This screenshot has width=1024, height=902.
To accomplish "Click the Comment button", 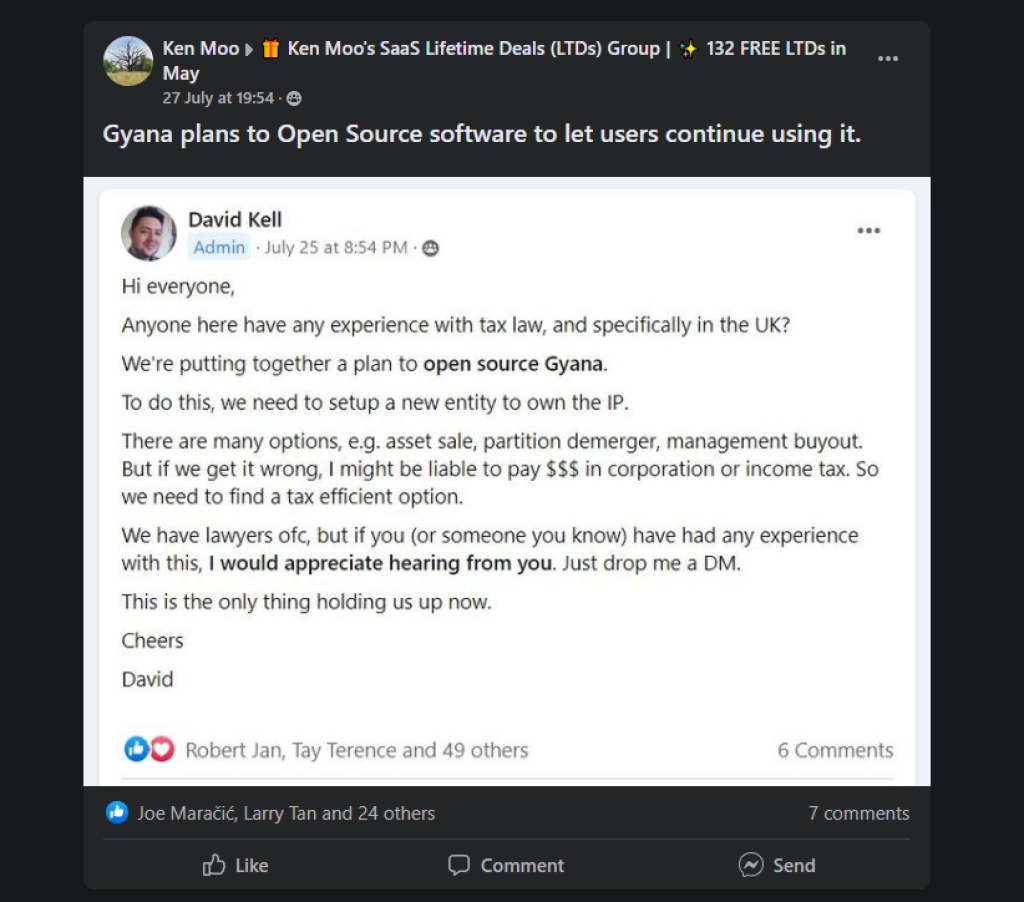I will pyautogui.click(x=506, y=865).
